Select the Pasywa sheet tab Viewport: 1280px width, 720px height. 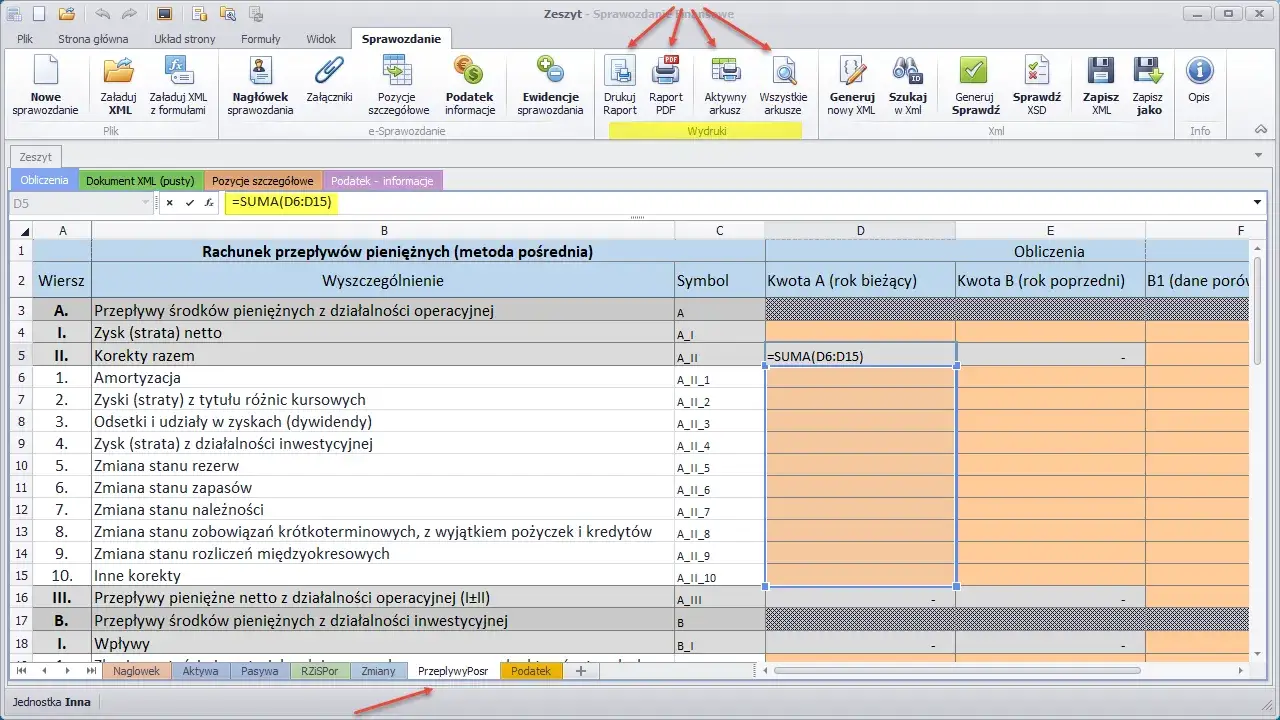(x=259, y=671)
